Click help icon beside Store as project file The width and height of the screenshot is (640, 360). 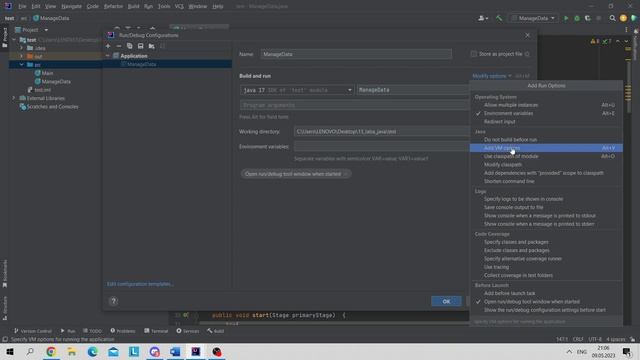click(x=527, y=54)
